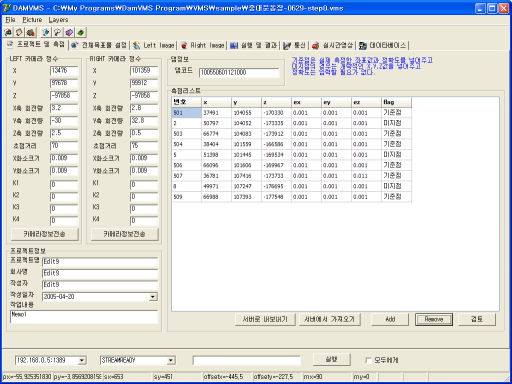The height and width of the screenshot is (384, 512).
Task: Switch to the 실시간영상 tab
Action: point(332,45)
